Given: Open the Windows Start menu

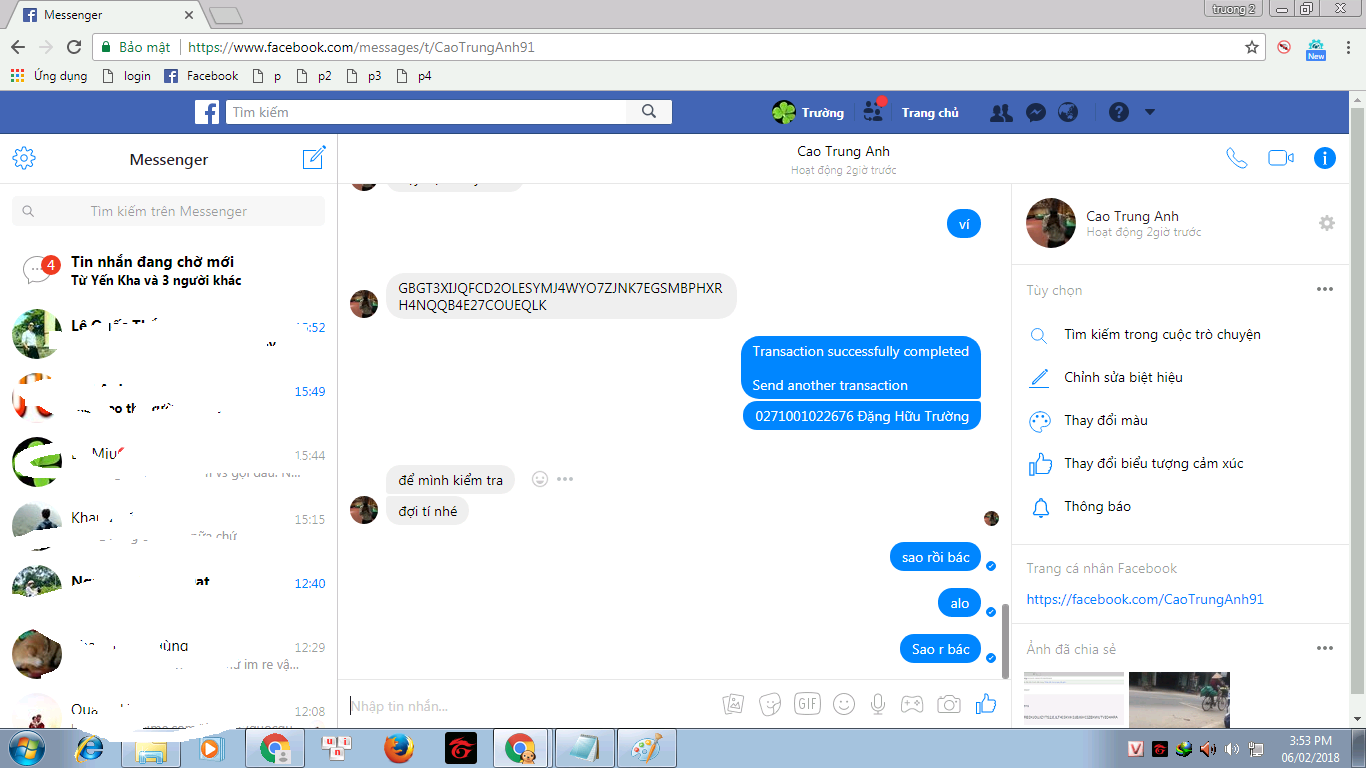Looking at the screenshot, I should [x=24, y=747].
